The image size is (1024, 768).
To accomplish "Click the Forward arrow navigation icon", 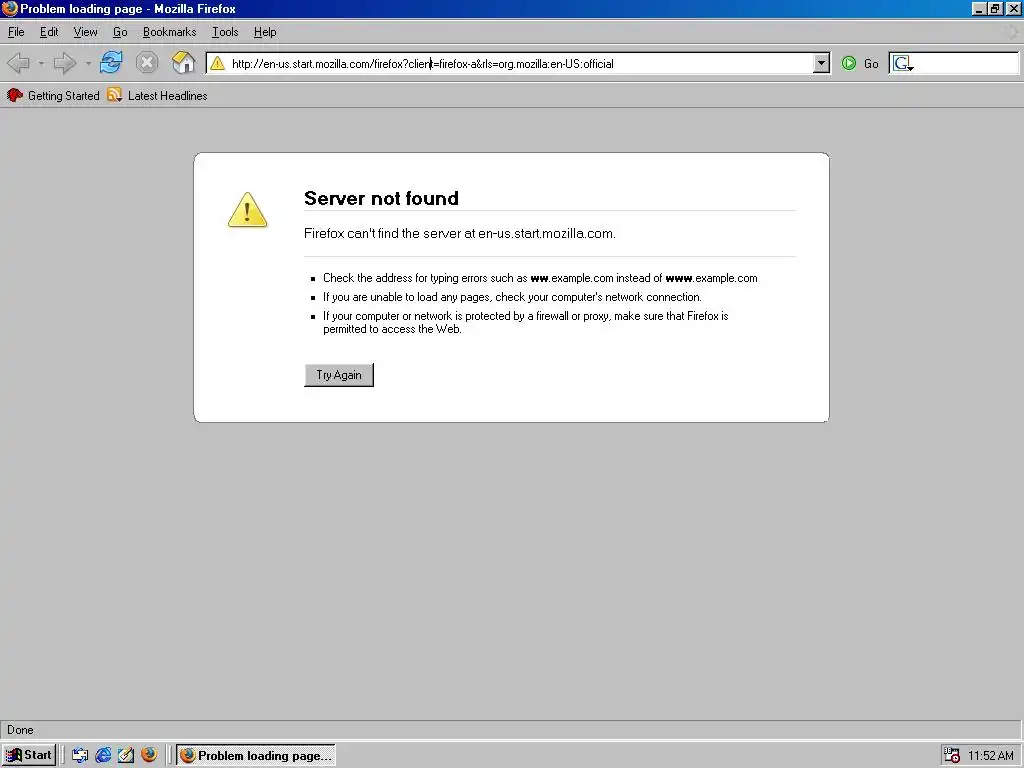I will click(x=65, y=63).
